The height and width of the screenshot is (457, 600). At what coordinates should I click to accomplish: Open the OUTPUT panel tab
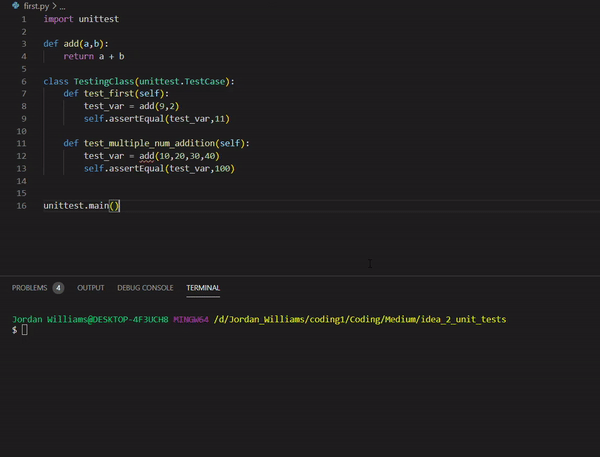coord(91,288)
